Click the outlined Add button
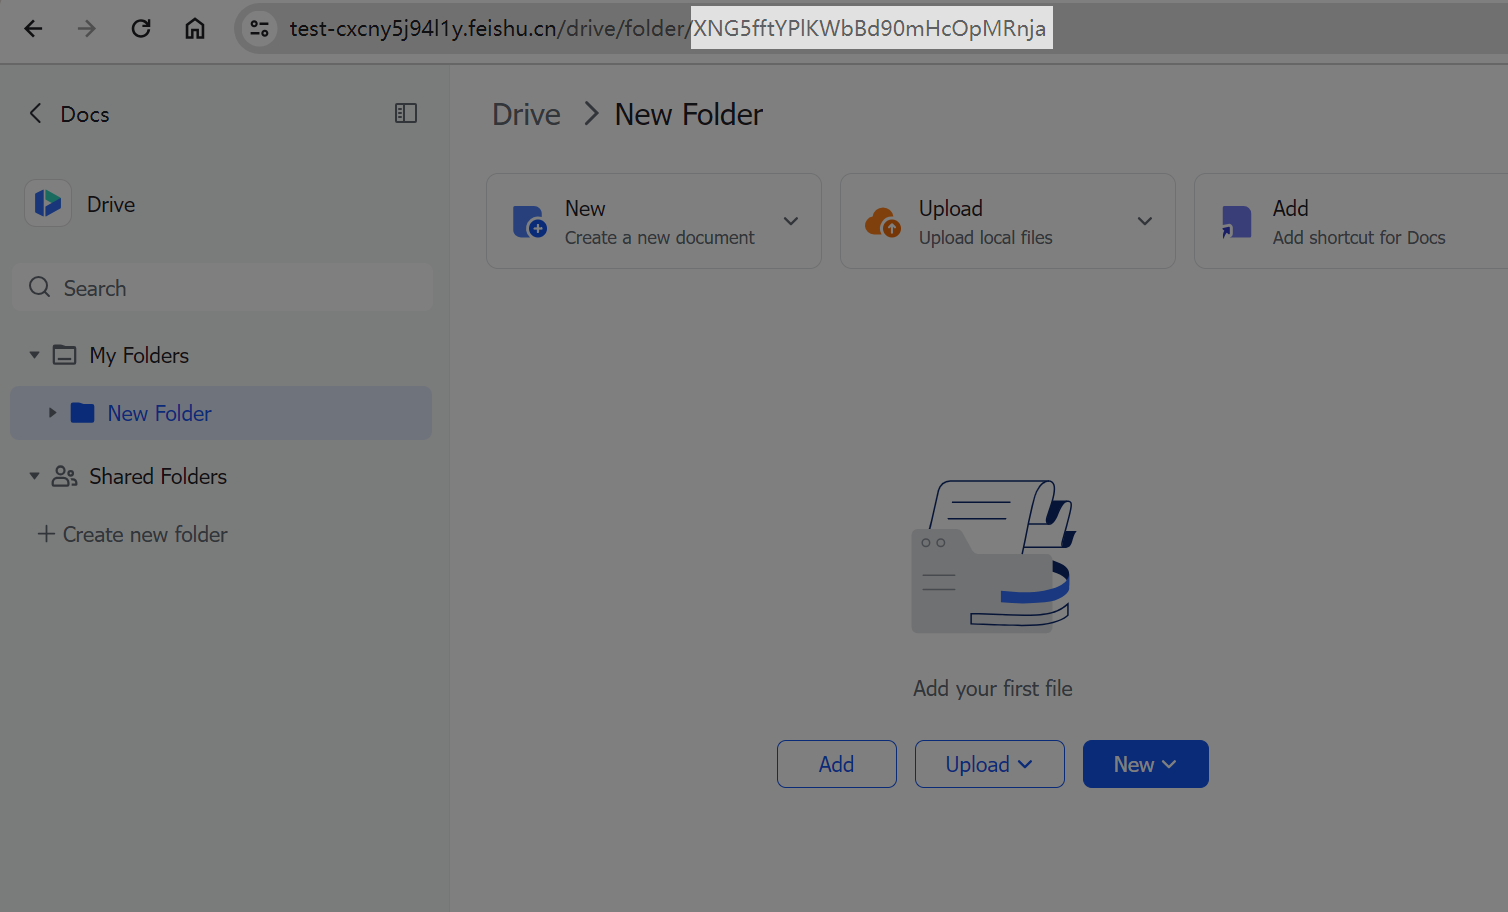Viewport: 1508px width, 912px height. tap(836, 764)
